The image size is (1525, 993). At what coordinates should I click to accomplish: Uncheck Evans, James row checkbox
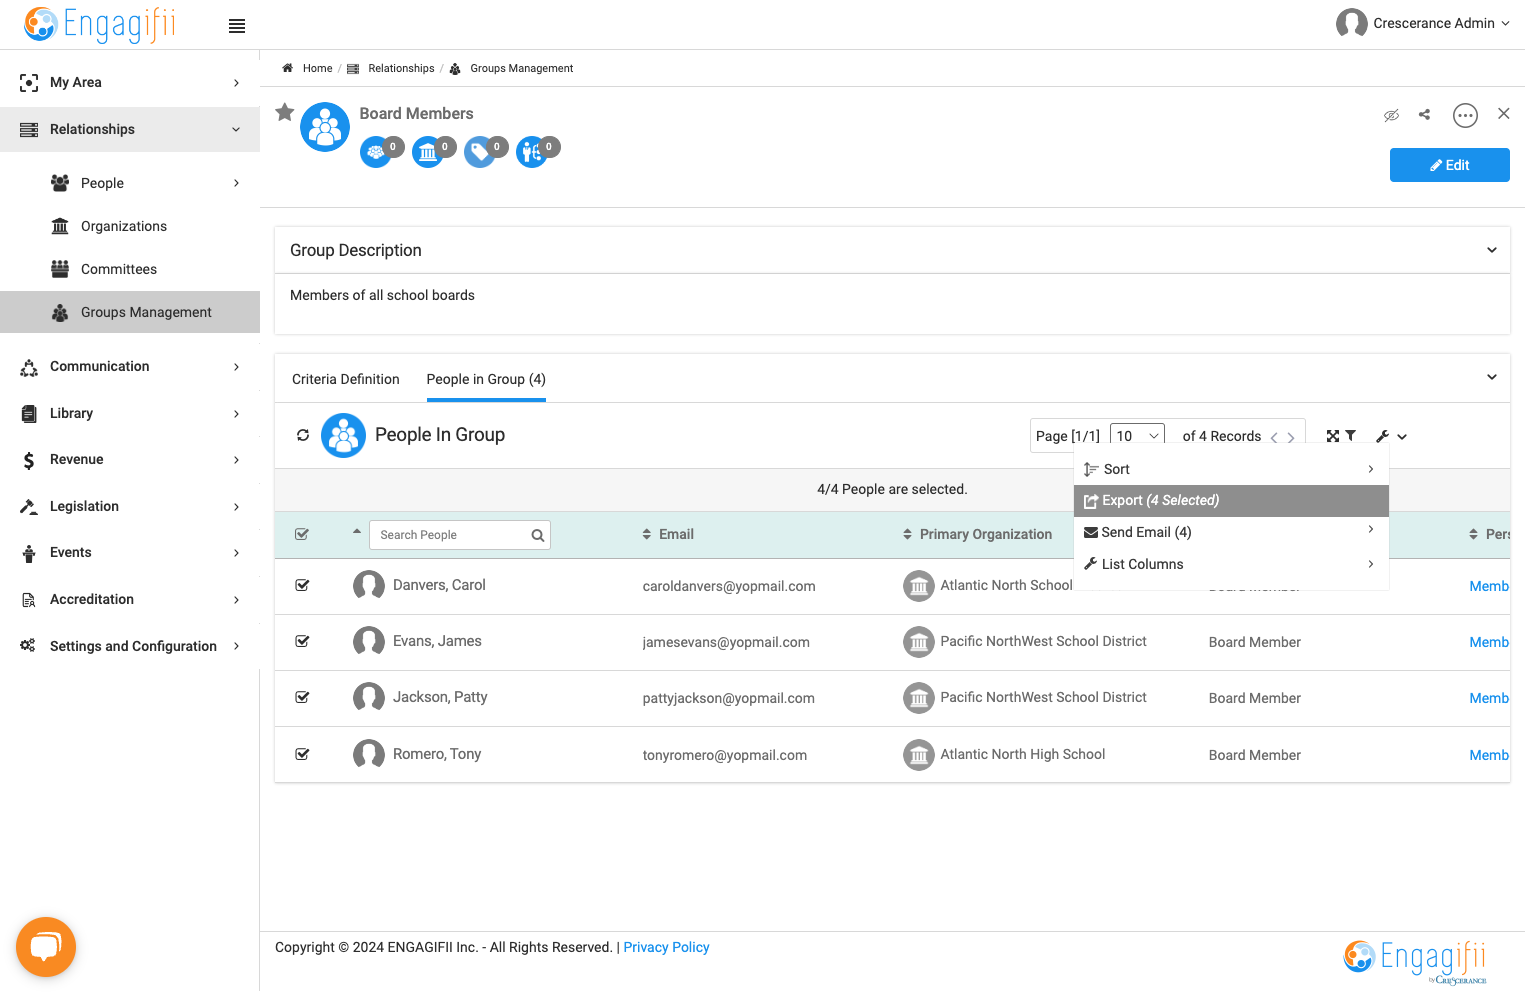(x=302, y=641)
